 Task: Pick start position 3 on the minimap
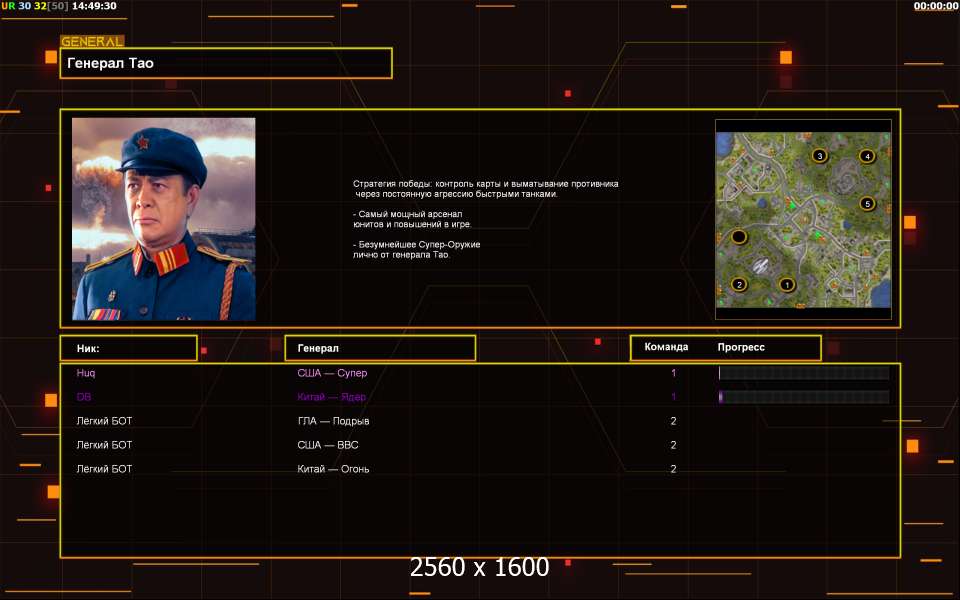click(820, 156)
